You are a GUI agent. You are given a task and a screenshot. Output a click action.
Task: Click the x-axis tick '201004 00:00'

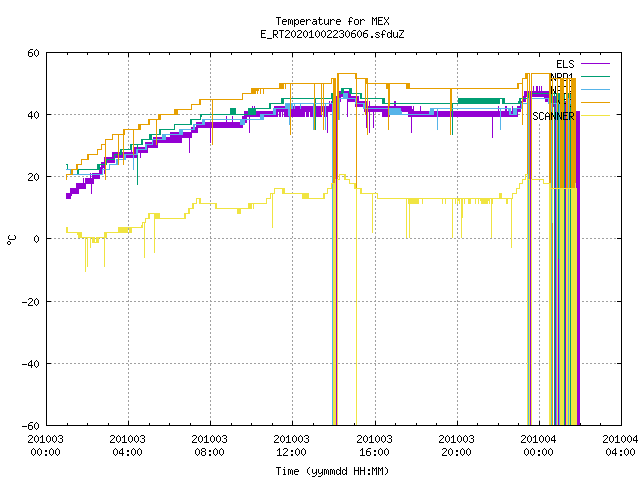coord(538,446)
